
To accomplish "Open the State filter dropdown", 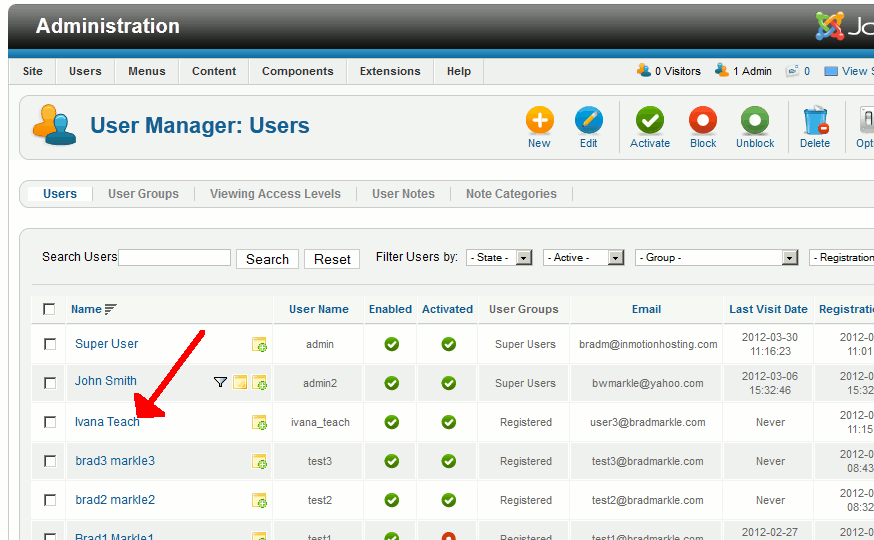I will [x=500, y=258].
